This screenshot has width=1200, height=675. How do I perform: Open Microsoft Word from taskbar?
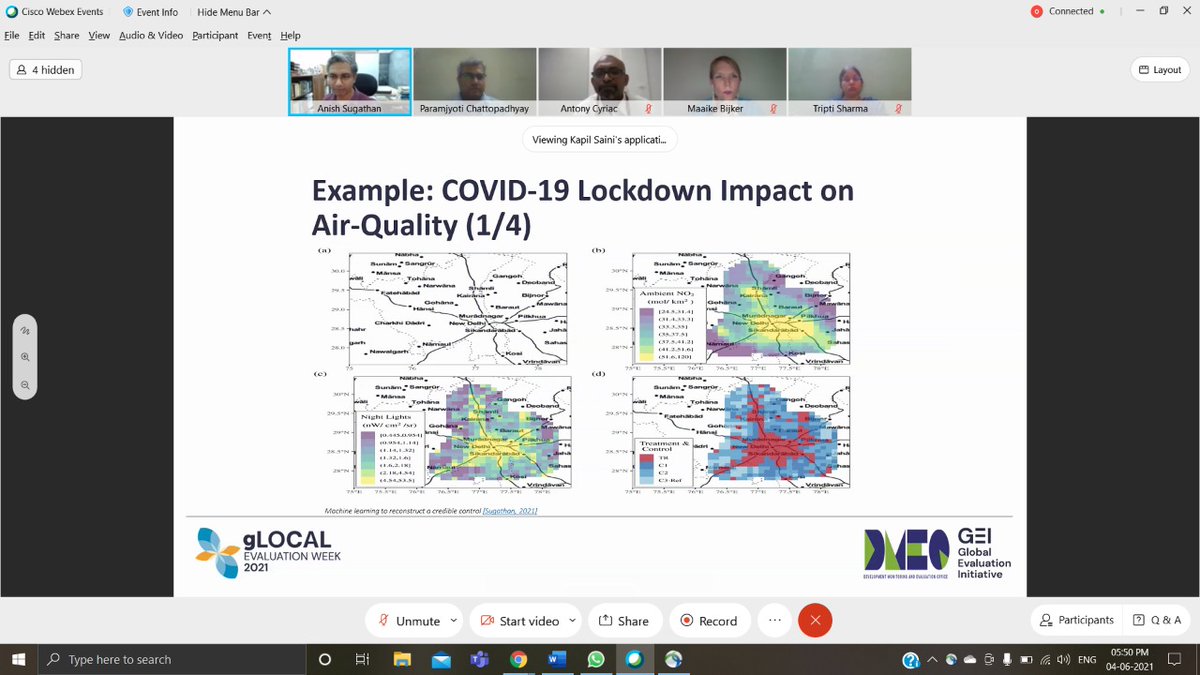[557, 659]
